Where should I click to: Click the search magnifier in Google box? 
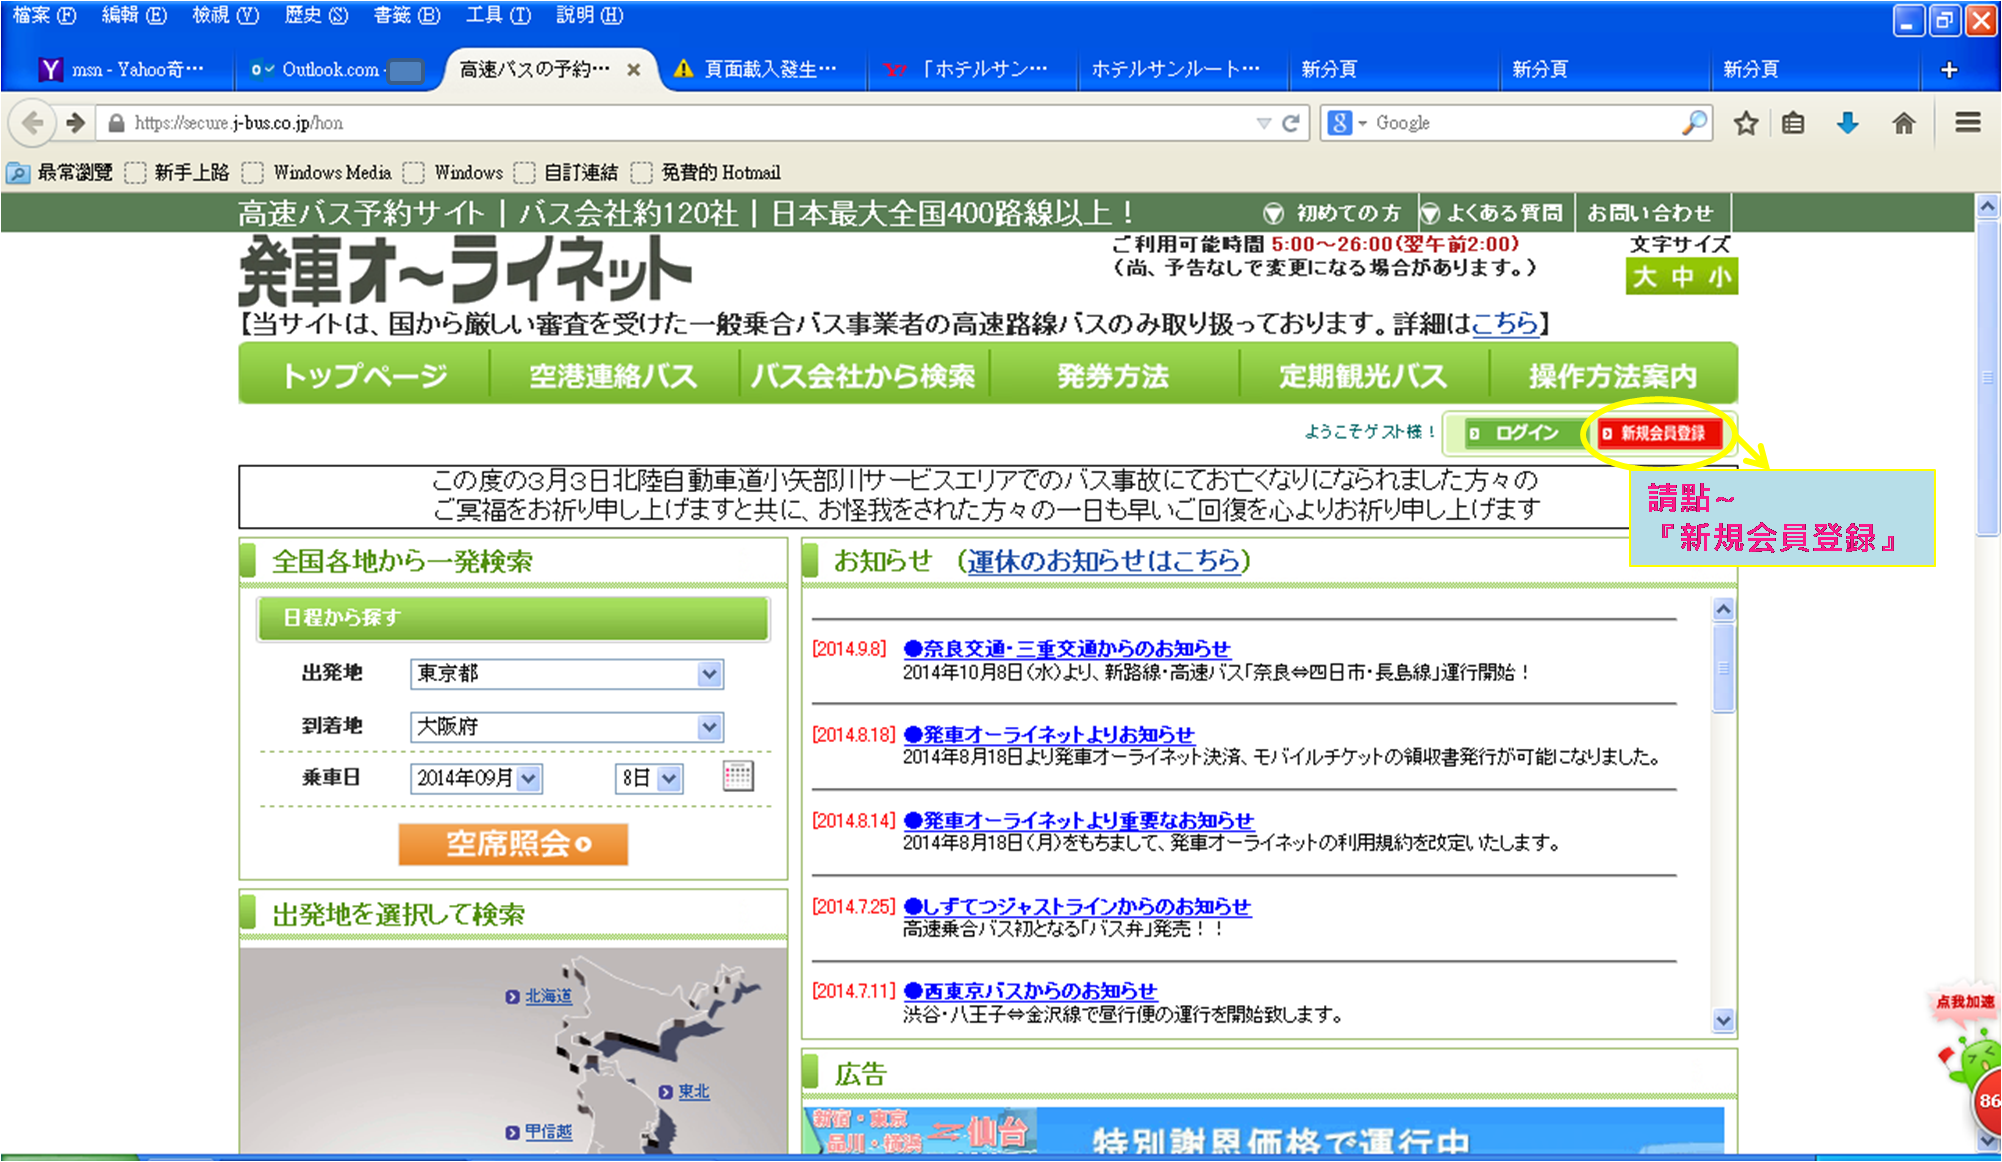tap(1694, 122)
